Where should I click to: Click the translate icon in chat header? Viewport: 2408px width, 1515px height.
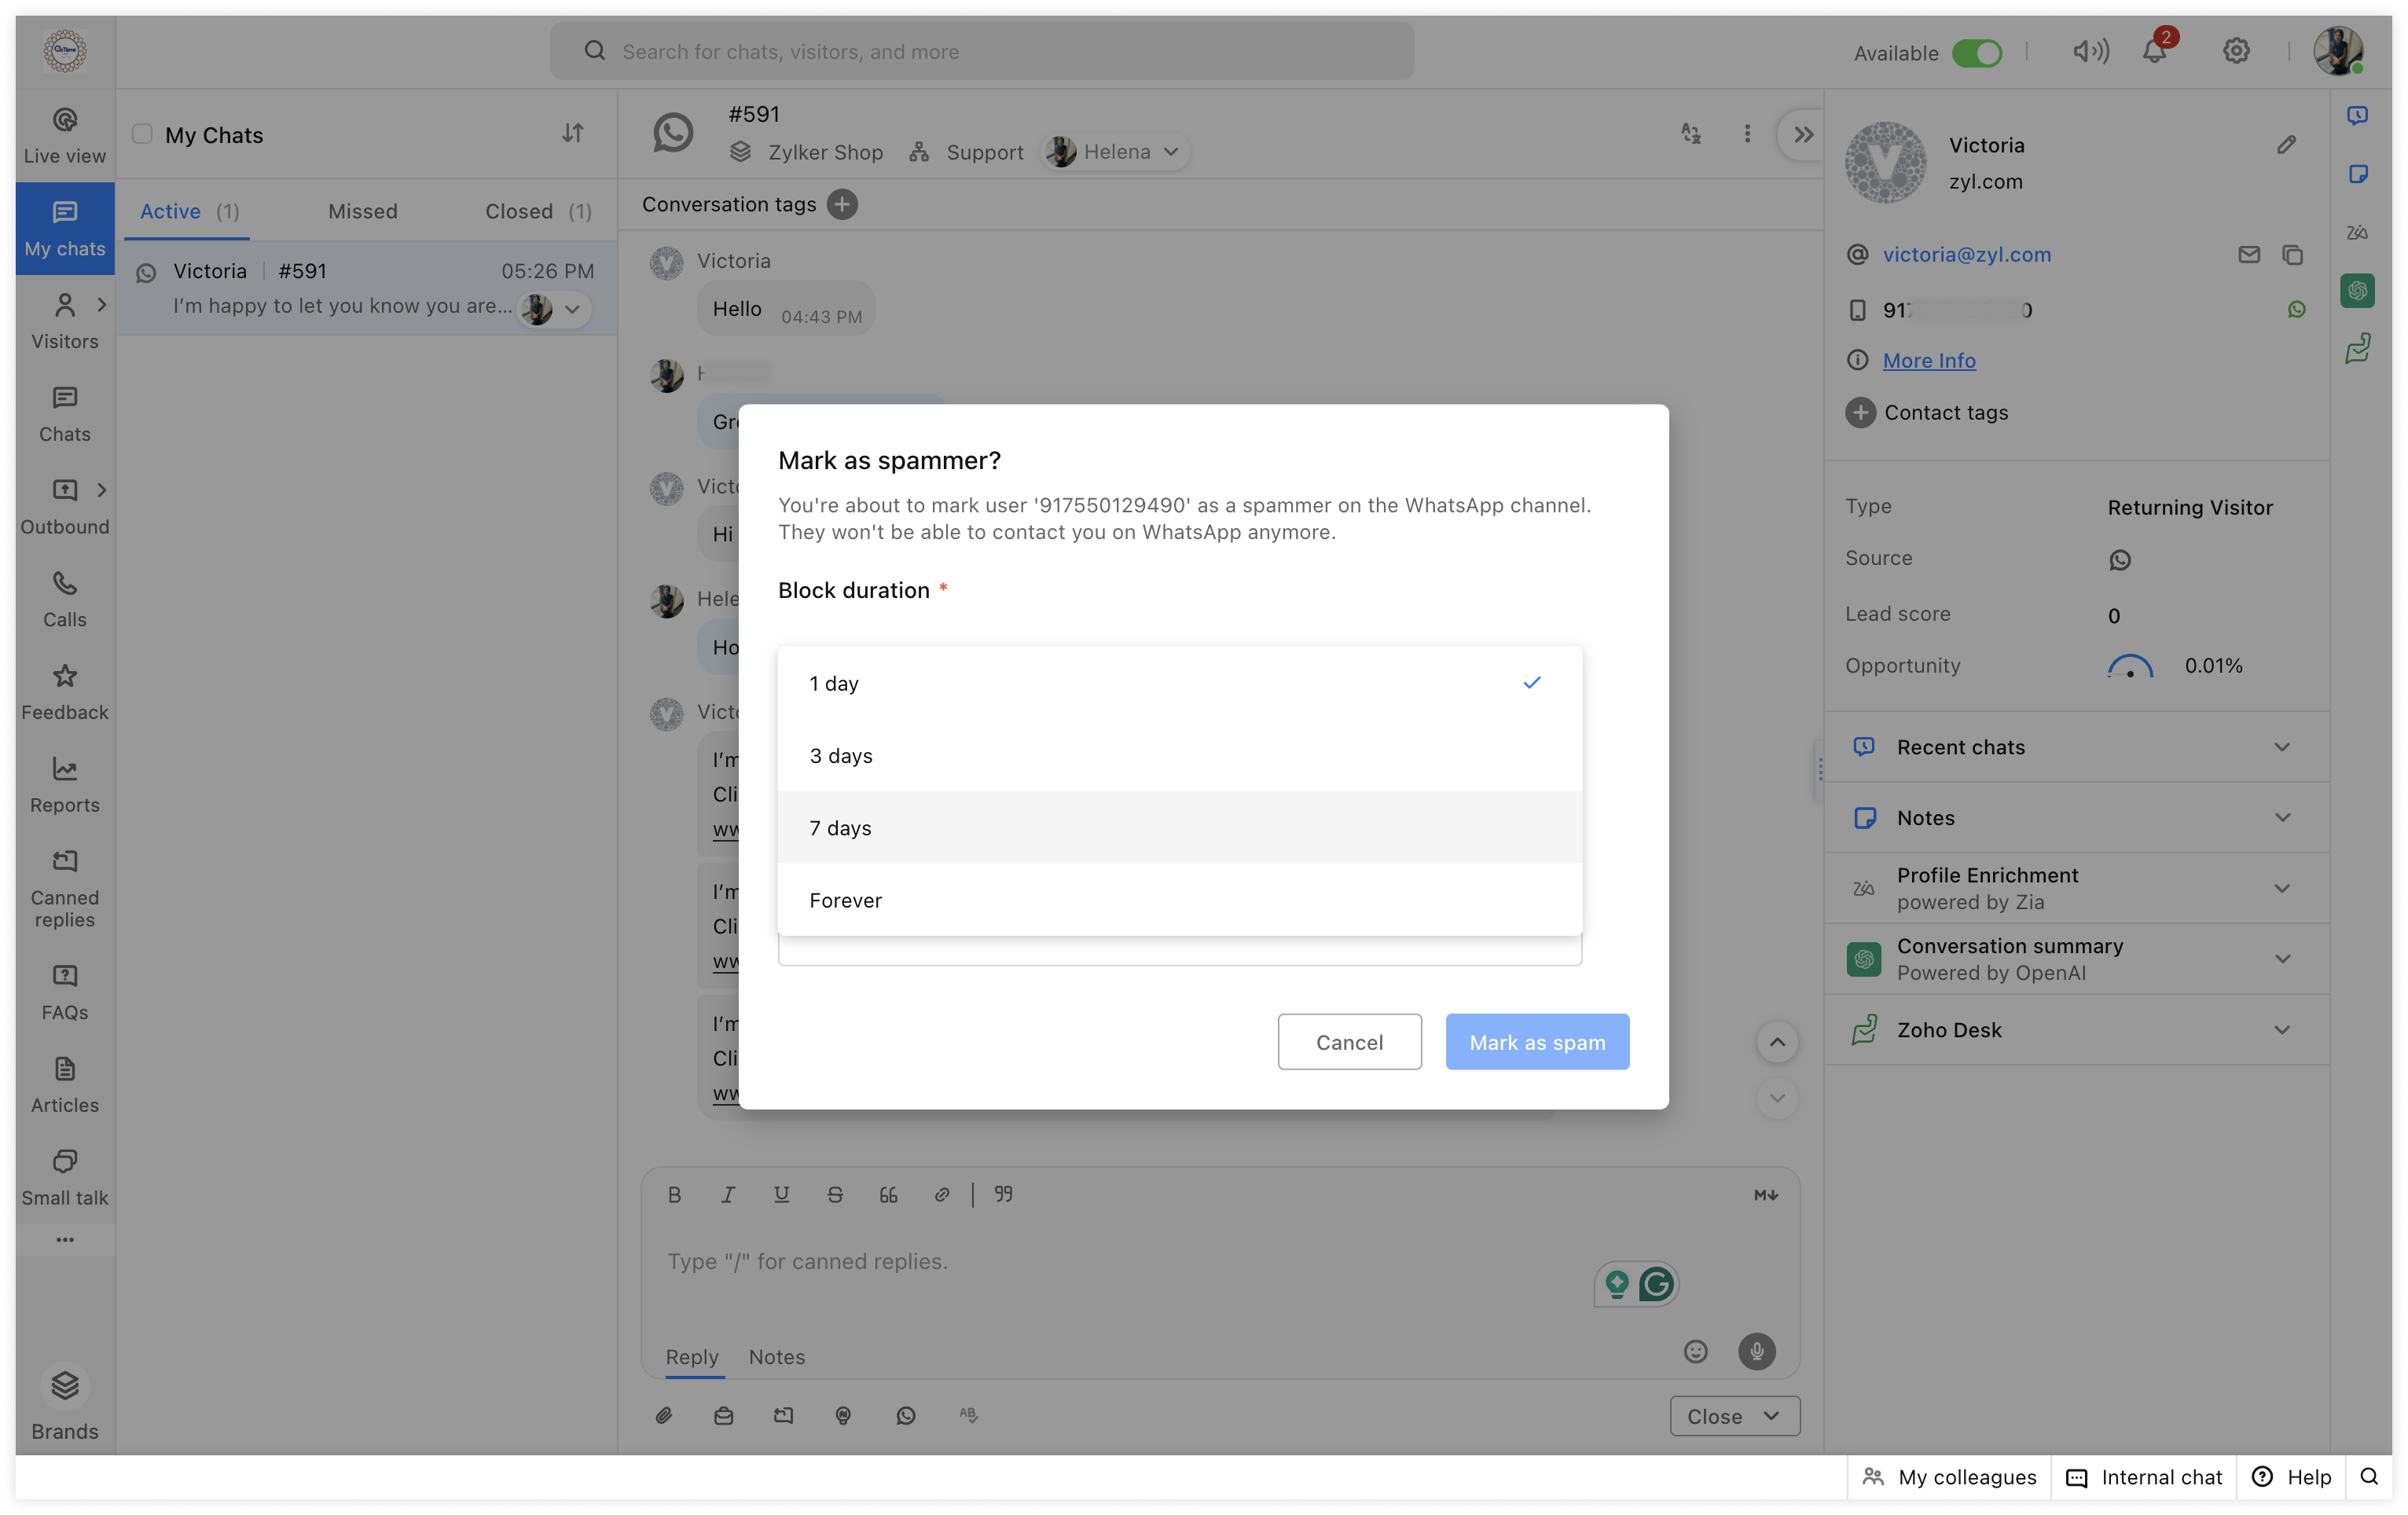pyautogui.click(x=1690, y=133)
